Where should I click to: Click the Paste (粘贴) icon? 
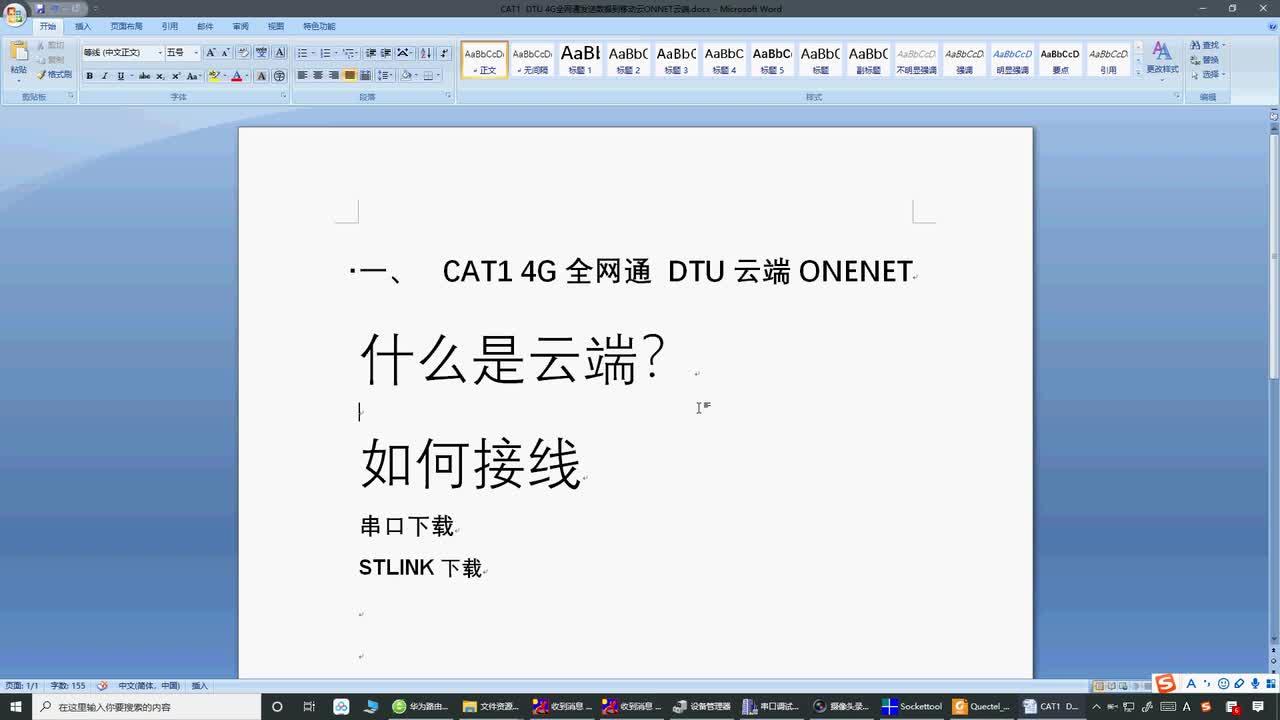(18, 52)
